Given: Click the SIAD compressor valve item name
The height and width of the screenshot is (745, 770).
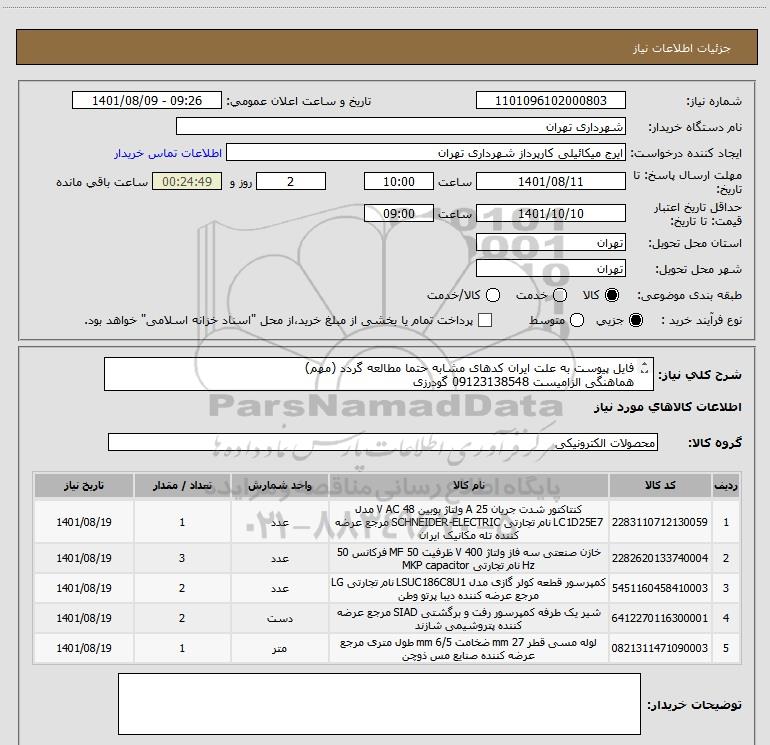Looking at the screenshot, I should [468, 618].
